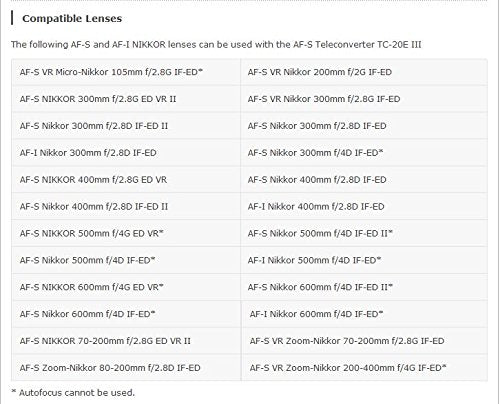
Task: Click AF-I Nikkor 600mm f/4D IF-ED cell
Action: pyautogui.click(x=364, y=314)
